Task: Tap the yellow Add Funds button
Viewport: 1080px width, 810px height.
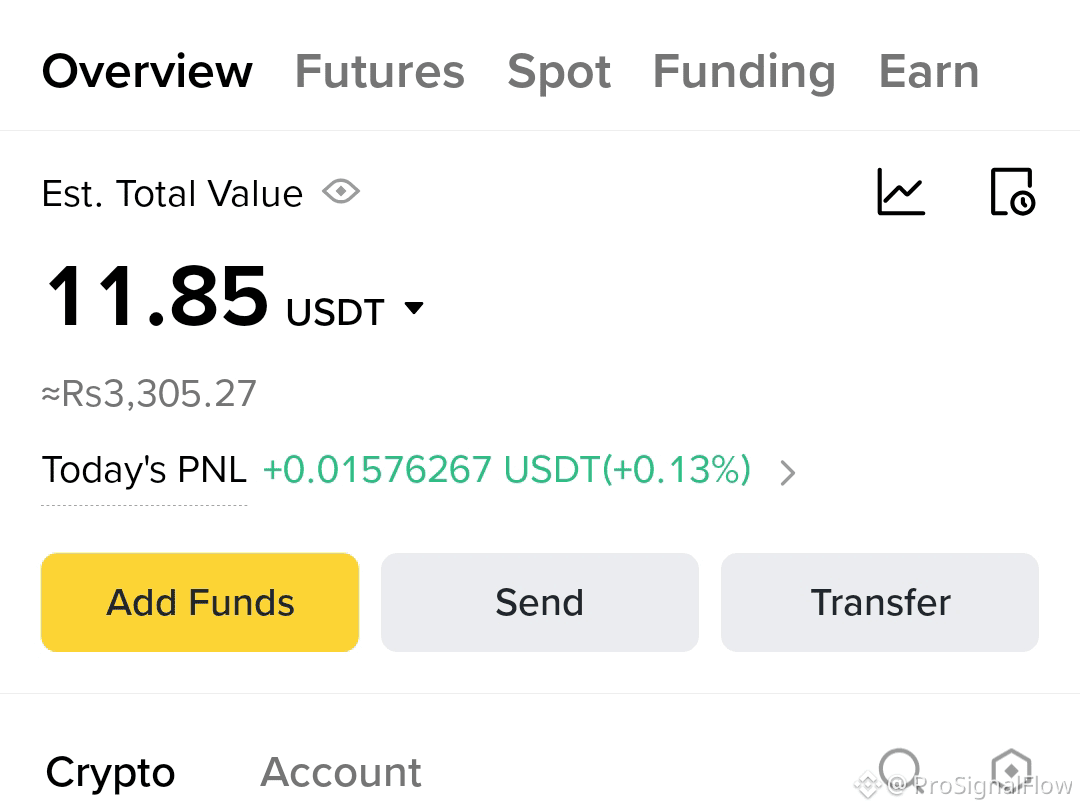Action: 200,602
